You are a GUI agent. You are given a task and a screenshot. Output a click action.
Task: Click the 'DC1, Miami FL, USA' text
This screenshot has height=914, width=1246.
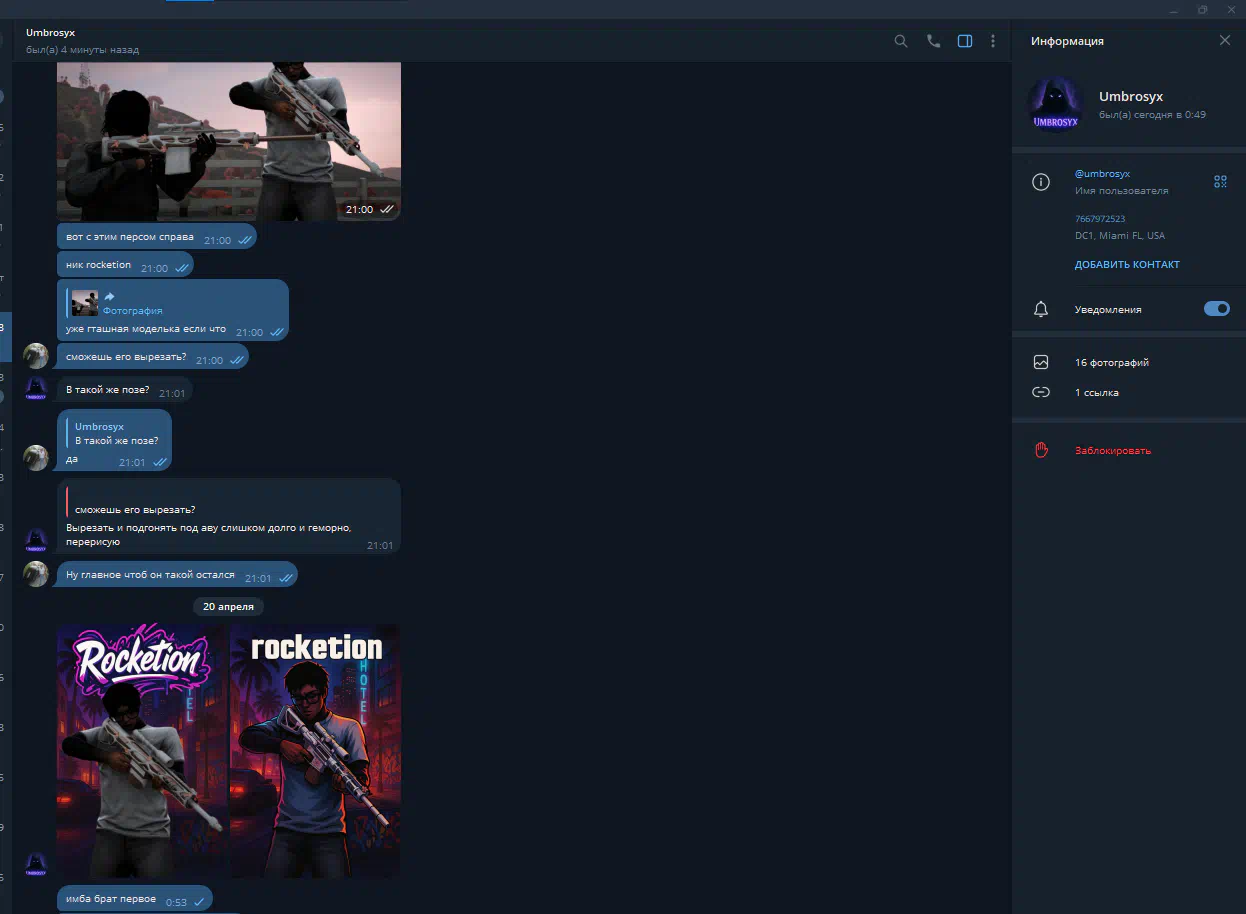1120,236
